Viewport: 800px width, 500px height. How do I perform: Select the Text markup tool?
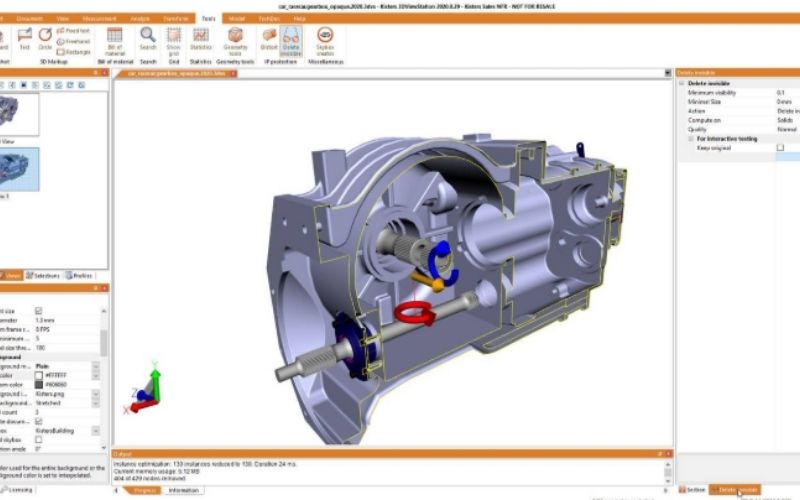pos(24,39)
